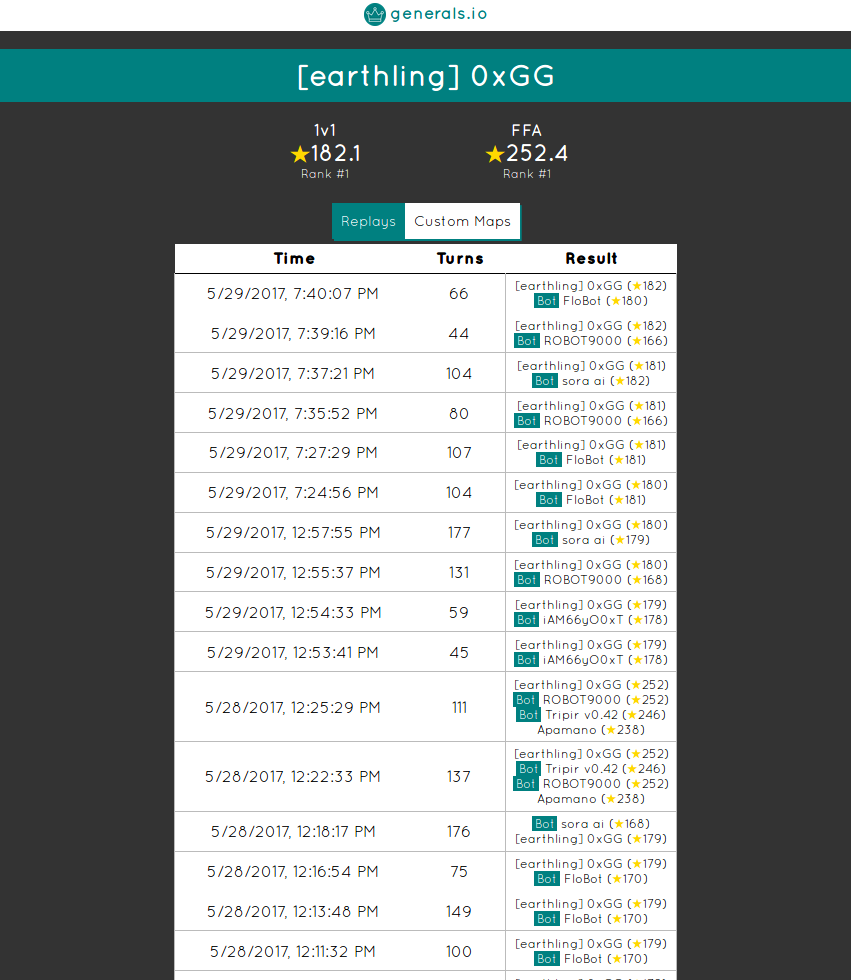Open the replay from 5/28/2017, 12:22:33 PM
Image resolution: width=851 pixels, height=980 pixels.
click(x=293, y=776)
